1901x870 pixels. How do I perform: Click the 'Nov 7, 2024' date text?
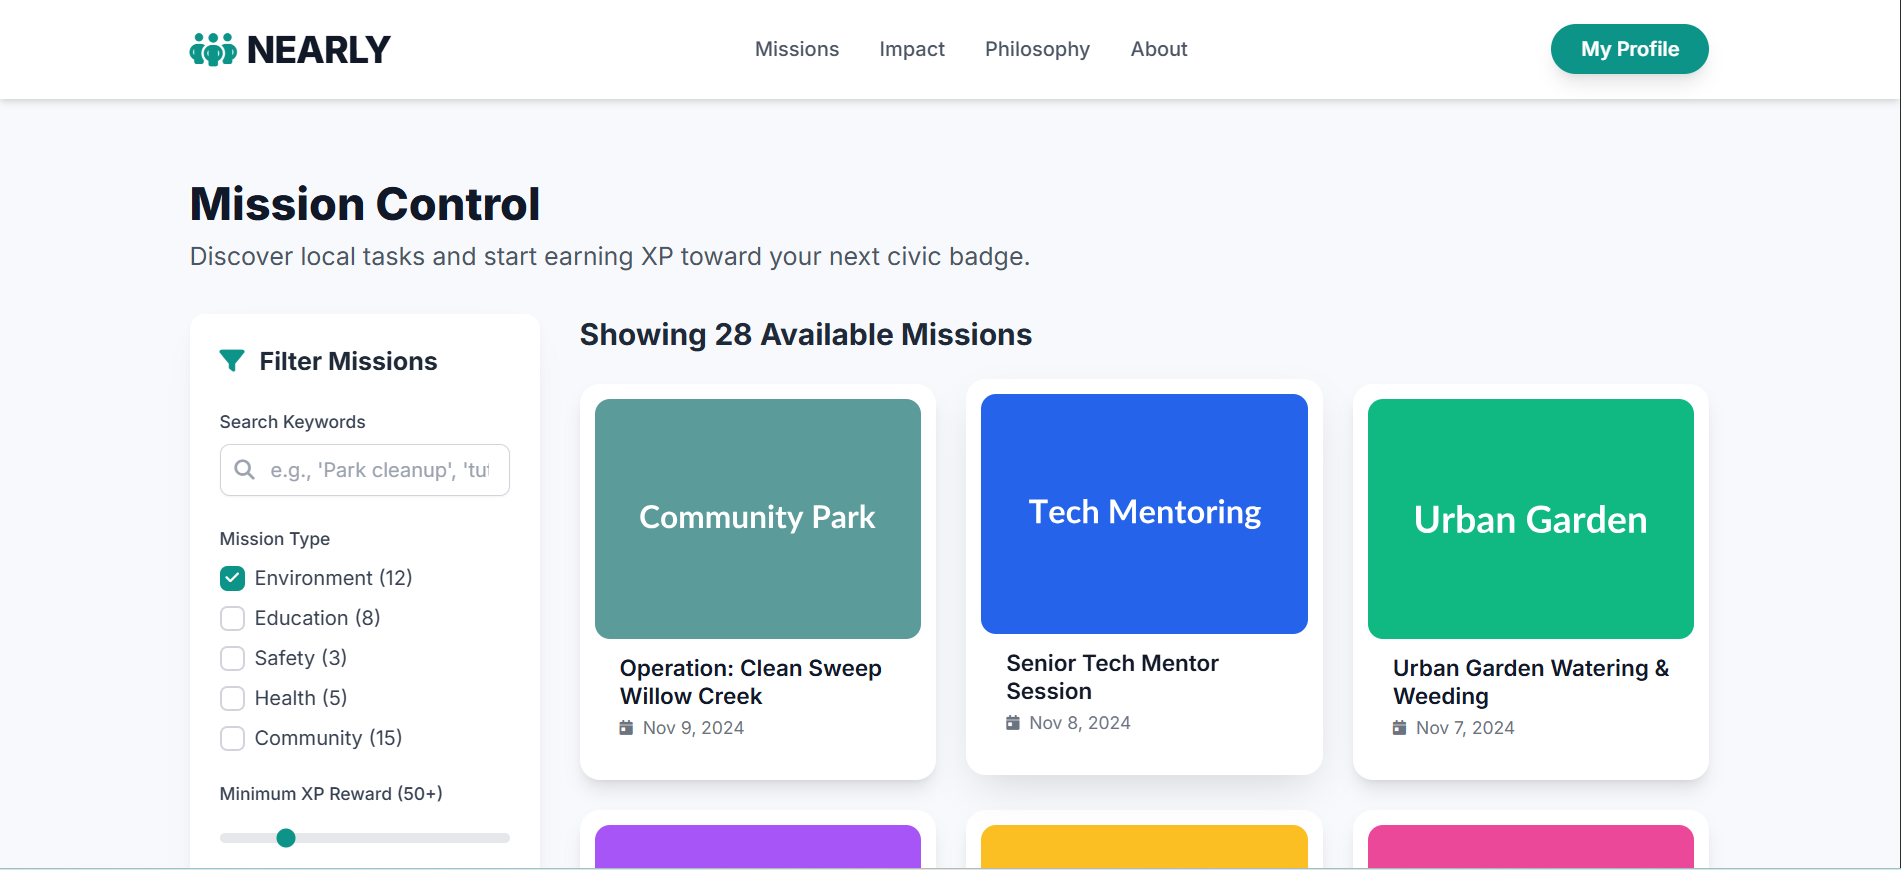pos(1465,728)
